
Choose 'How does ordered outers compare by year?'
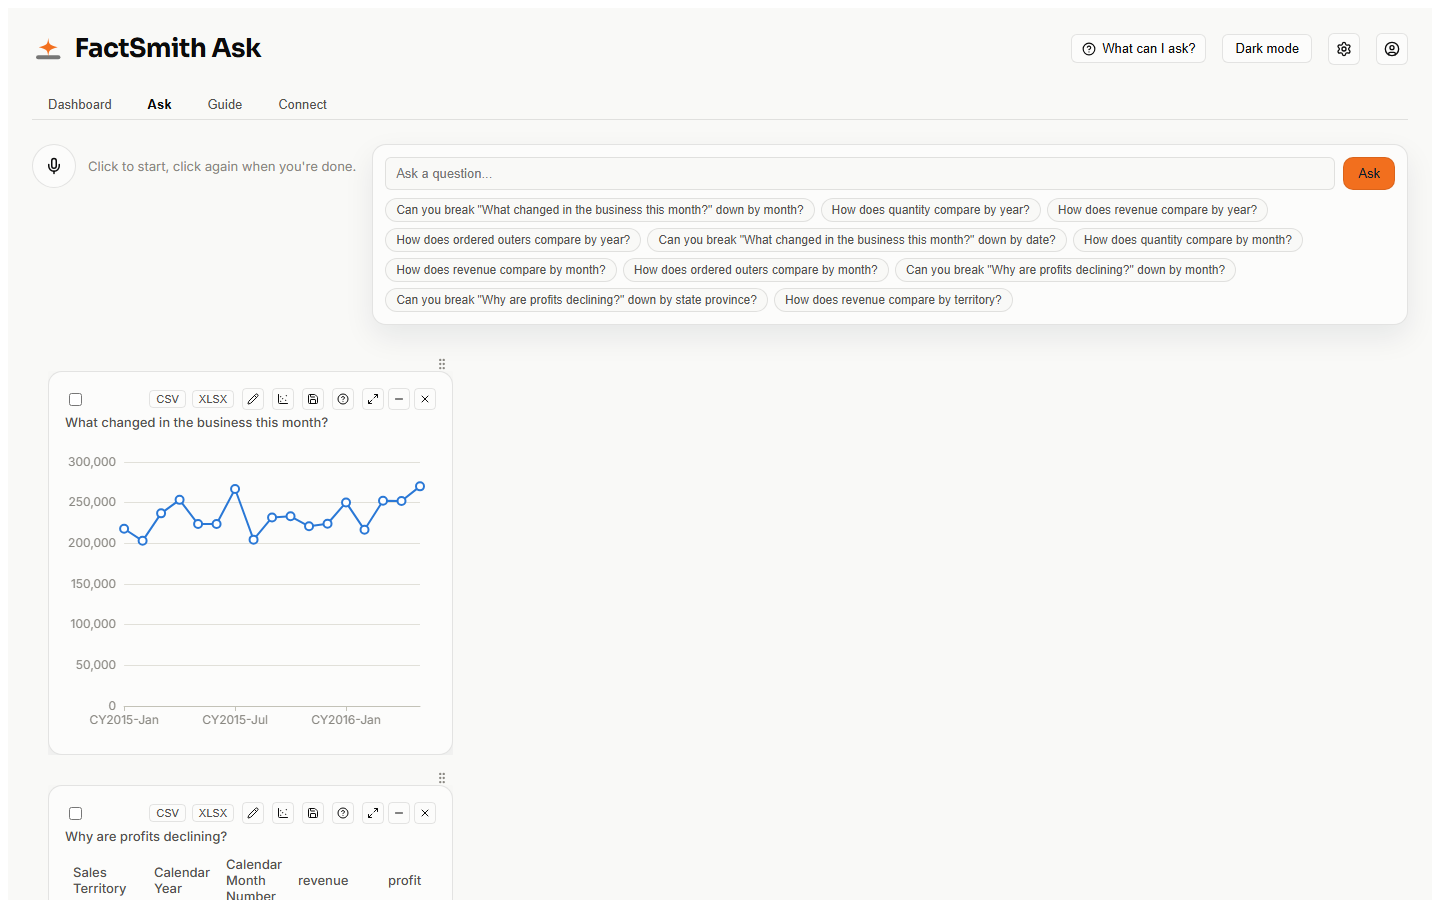(x=513, y=240)
